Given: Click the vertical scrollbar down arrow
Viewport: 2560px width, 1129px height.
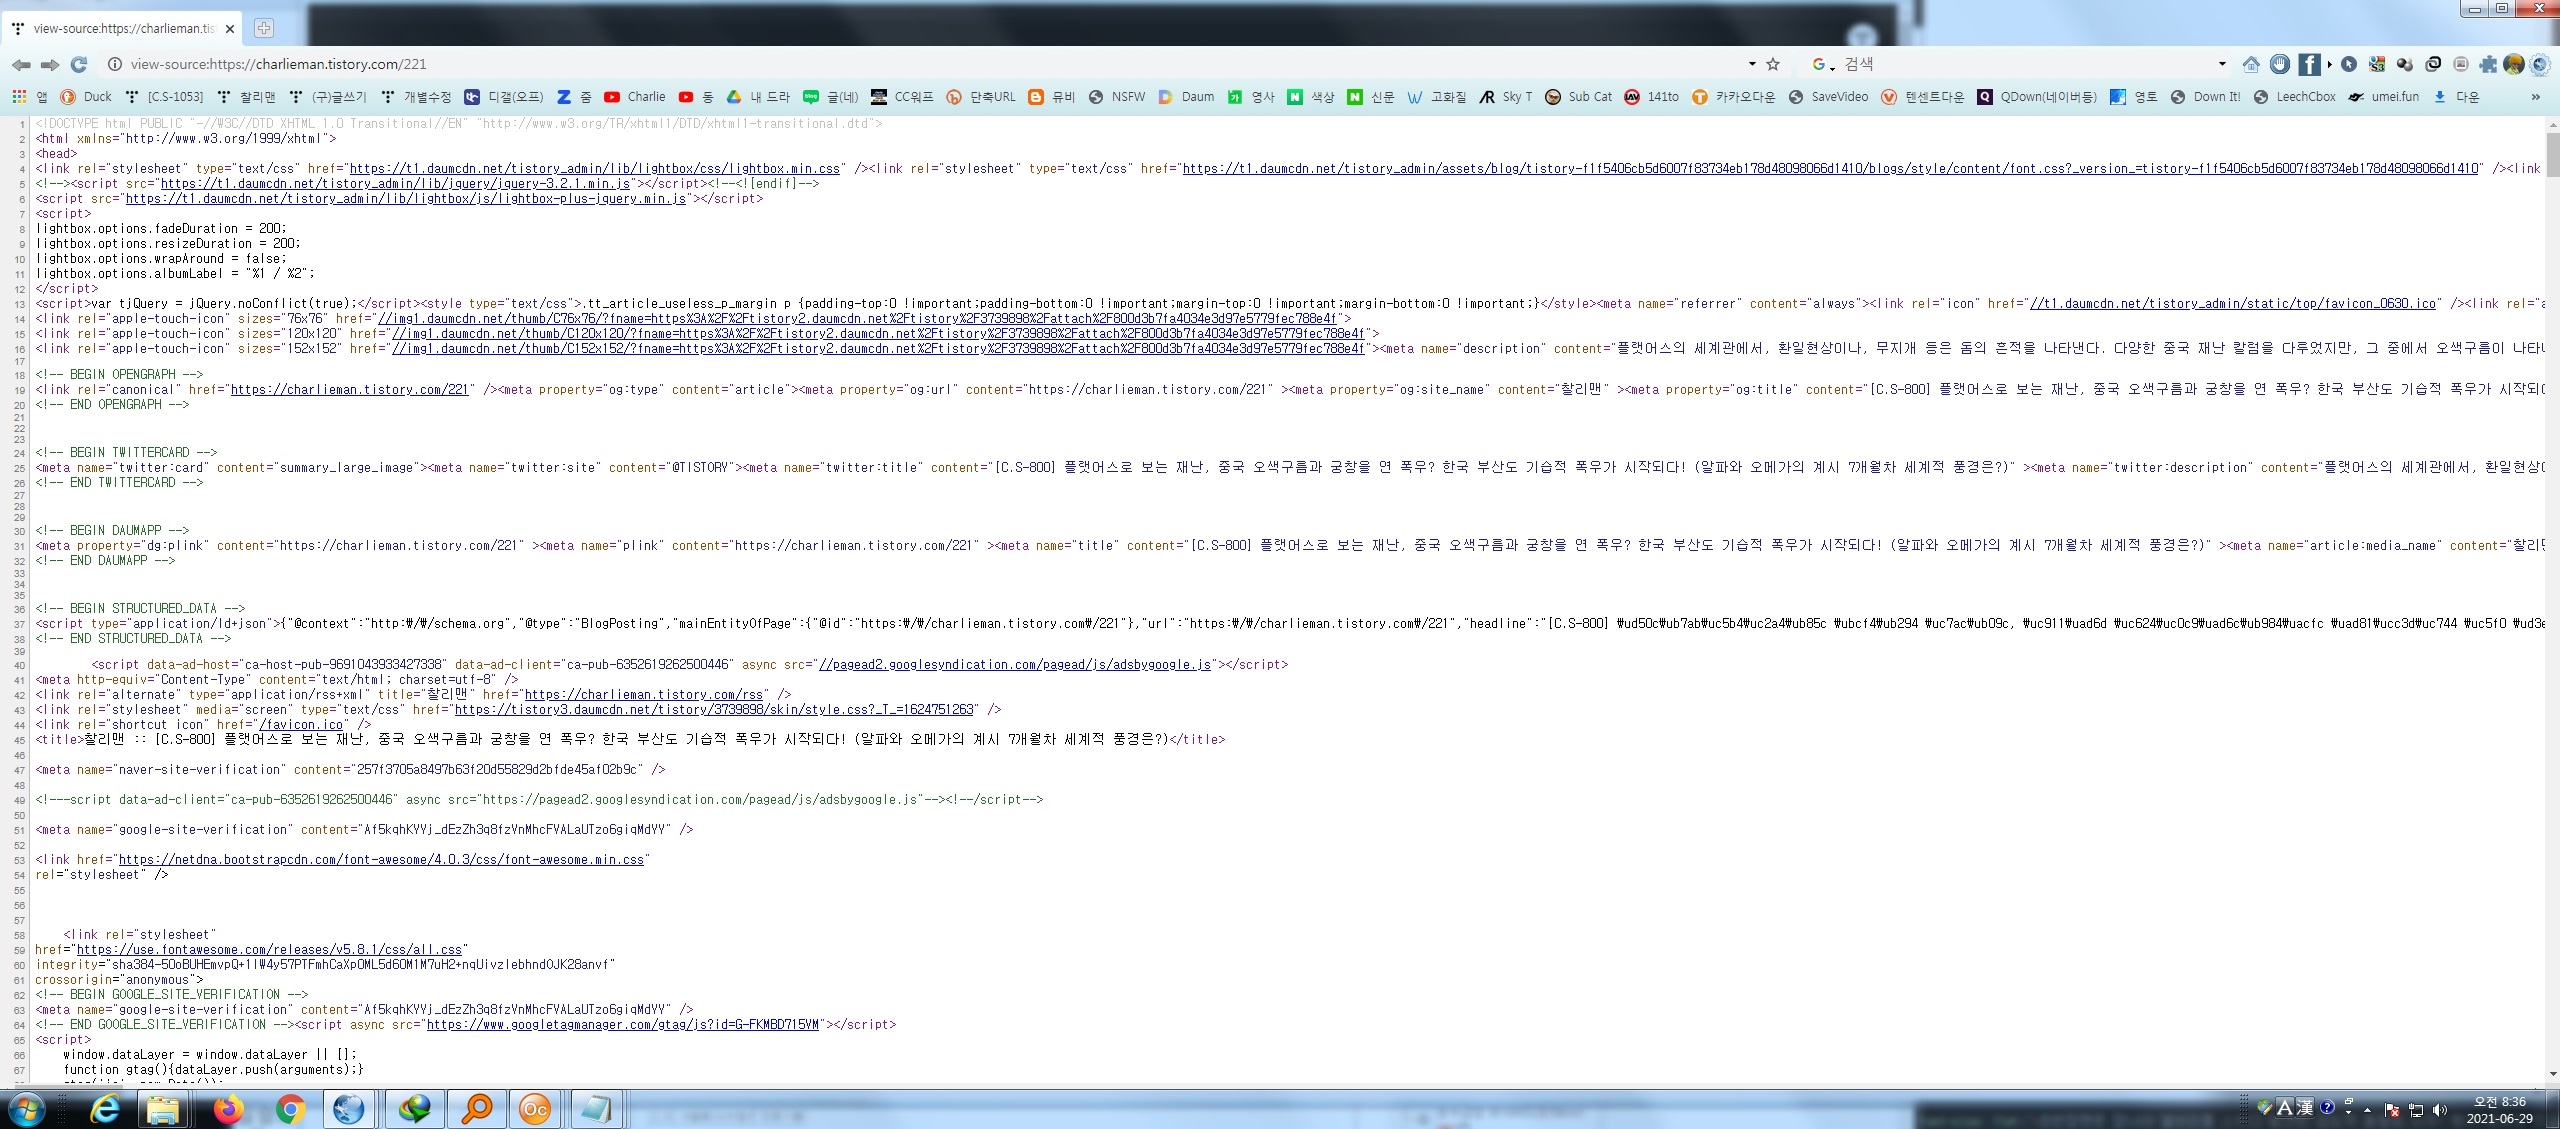Looking at the screenshot, I should [2552, 1074].
